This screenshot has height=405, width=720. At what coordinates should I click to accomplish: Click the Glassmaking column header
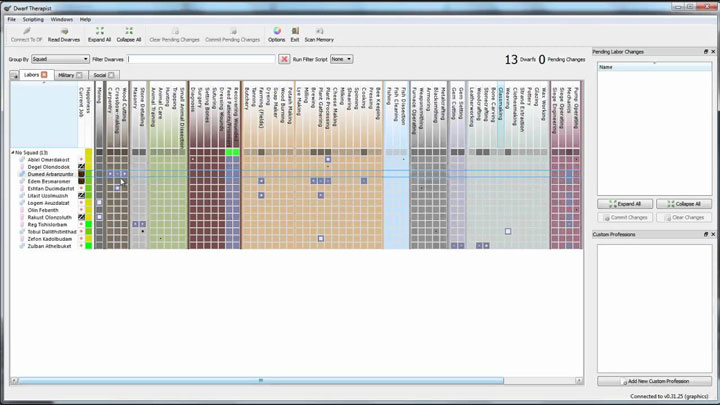[x=501, y=115]
